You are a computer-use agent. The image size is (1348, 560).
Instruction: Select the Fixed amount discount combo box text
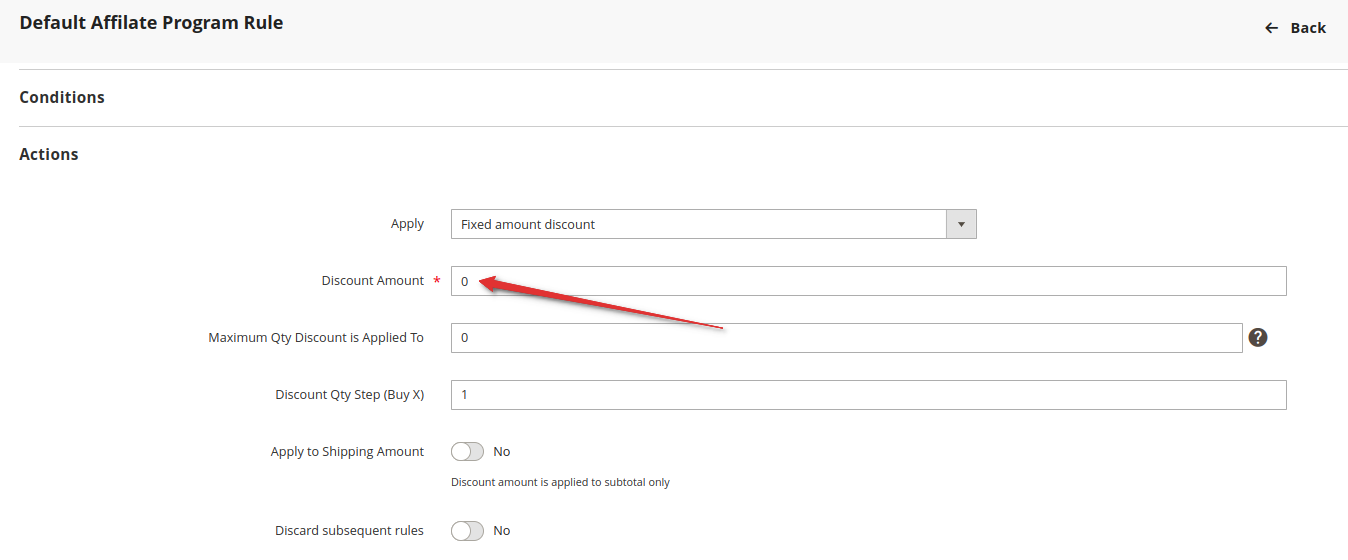point(528,224)
